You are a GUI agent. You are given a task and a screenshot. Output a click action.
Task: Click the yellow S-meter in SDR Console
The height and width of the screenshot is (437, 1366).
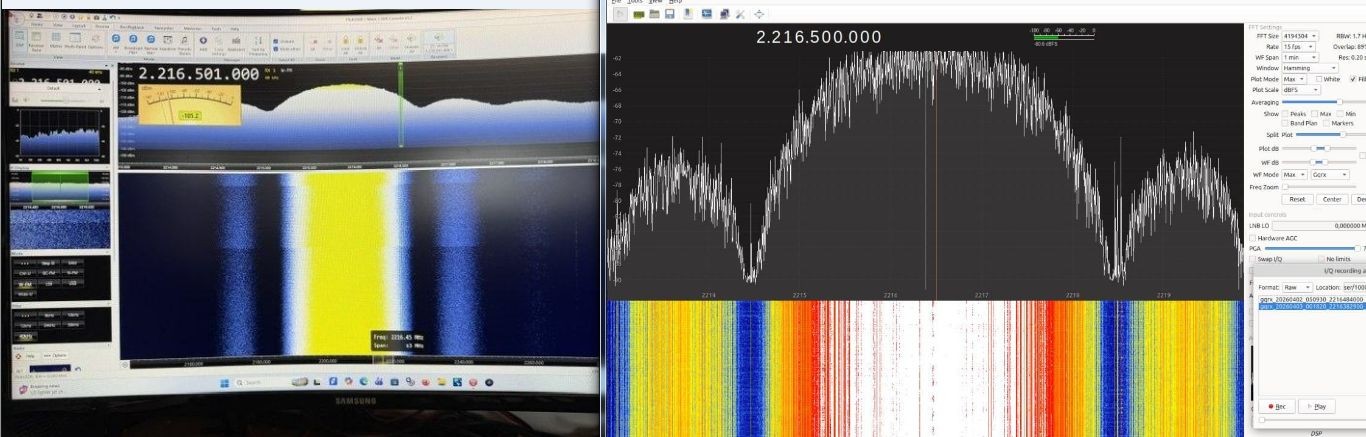[x=190, y=104]
